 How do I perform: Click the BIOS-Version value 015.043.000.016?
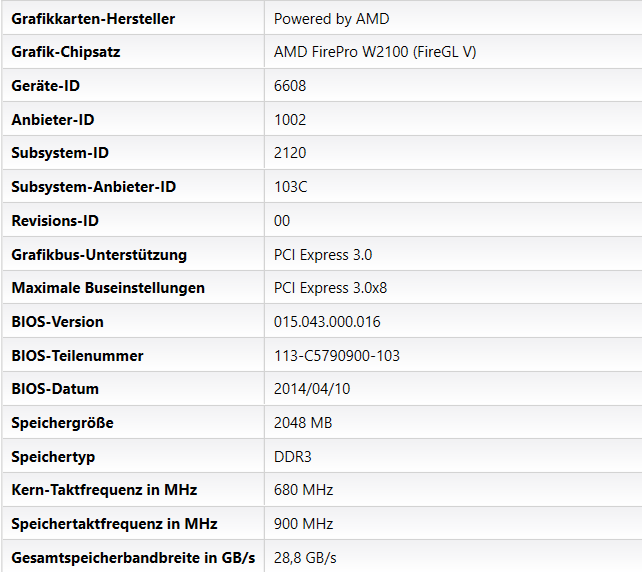click(x=327, y=322)
